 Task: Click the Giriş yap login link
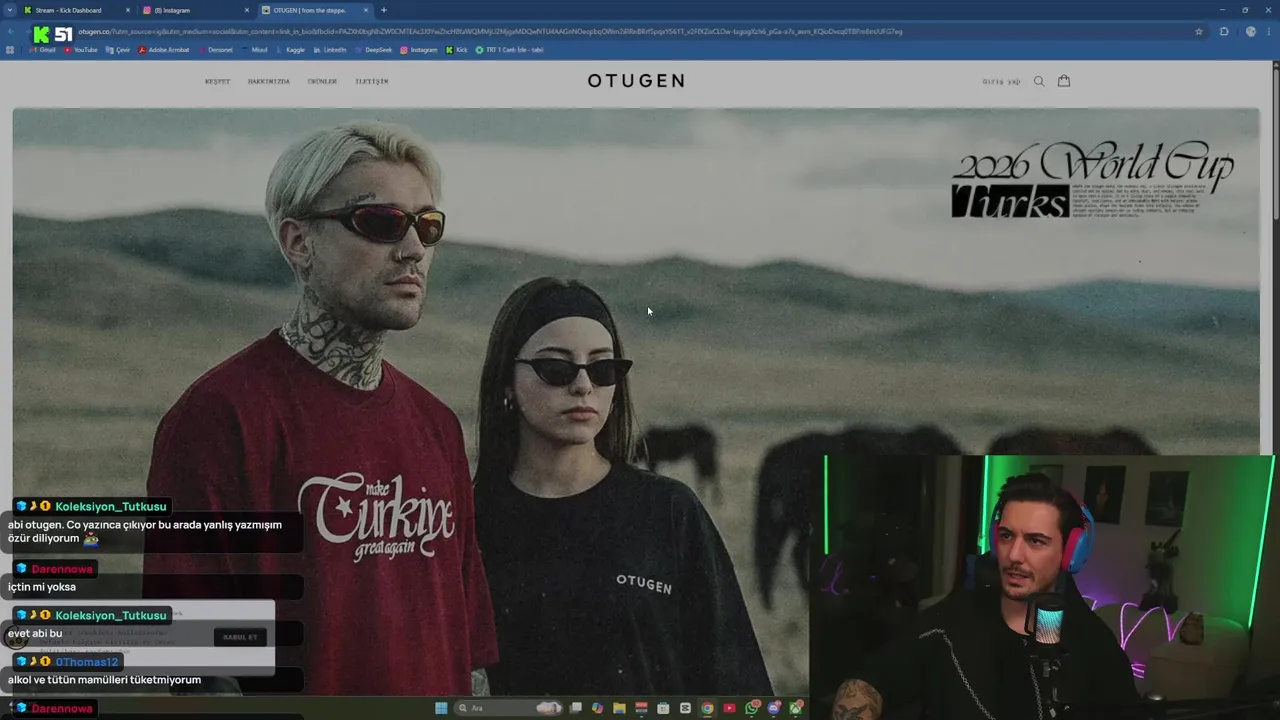point(1001,81)
